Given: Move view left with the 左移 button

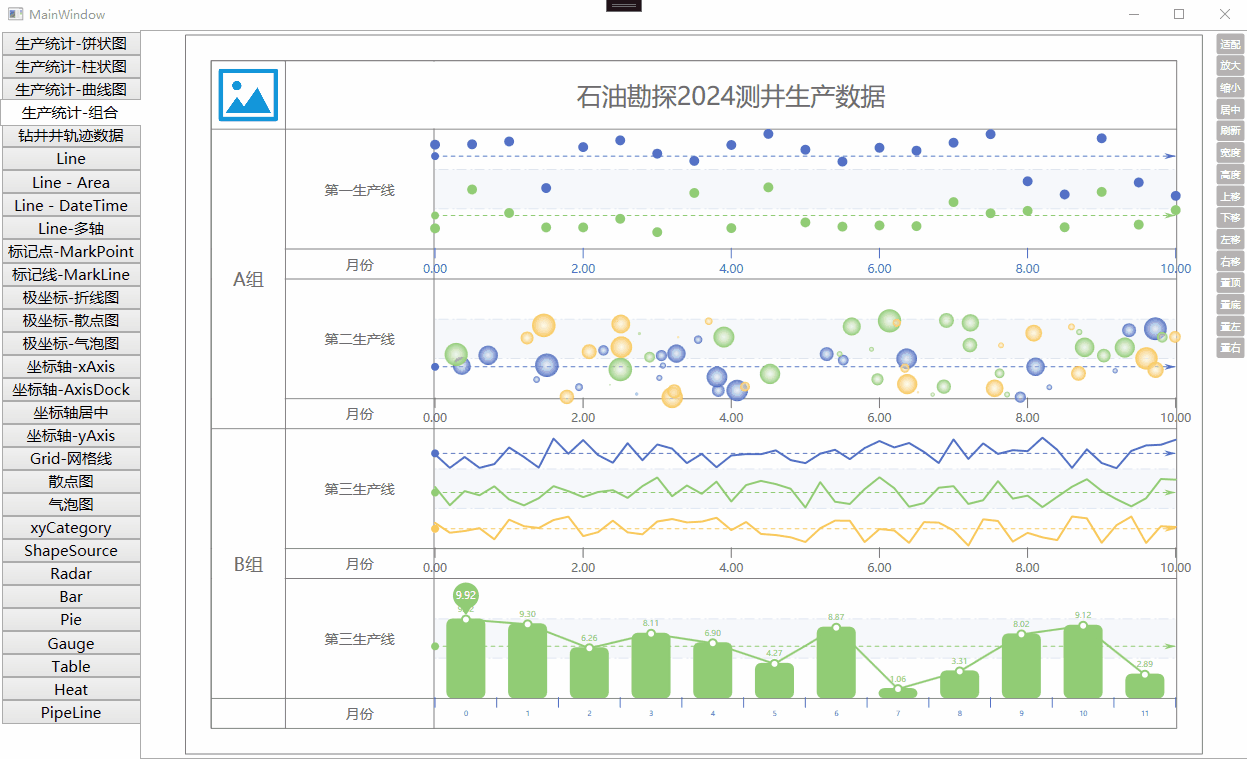Looking at the screenshot, I should [x=1230, y=239].
